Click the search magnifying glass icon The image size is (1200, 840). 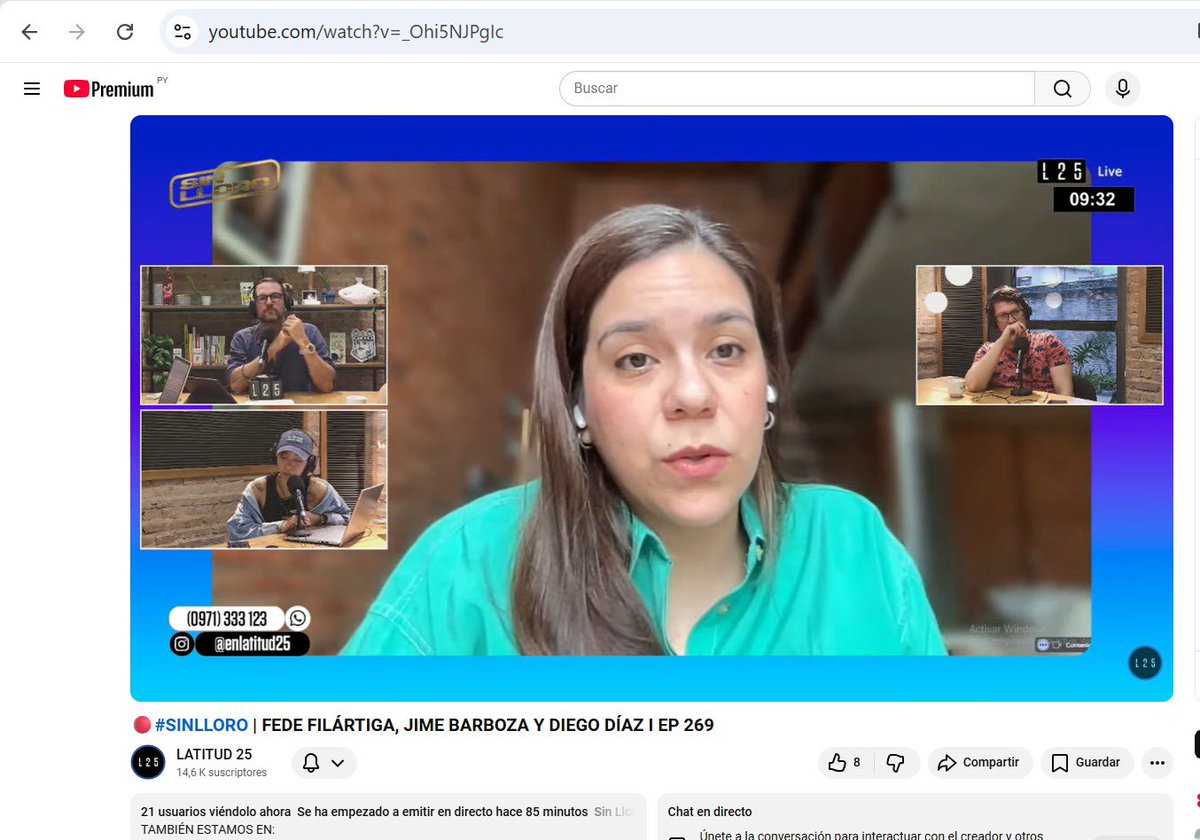click(1062, 88)
